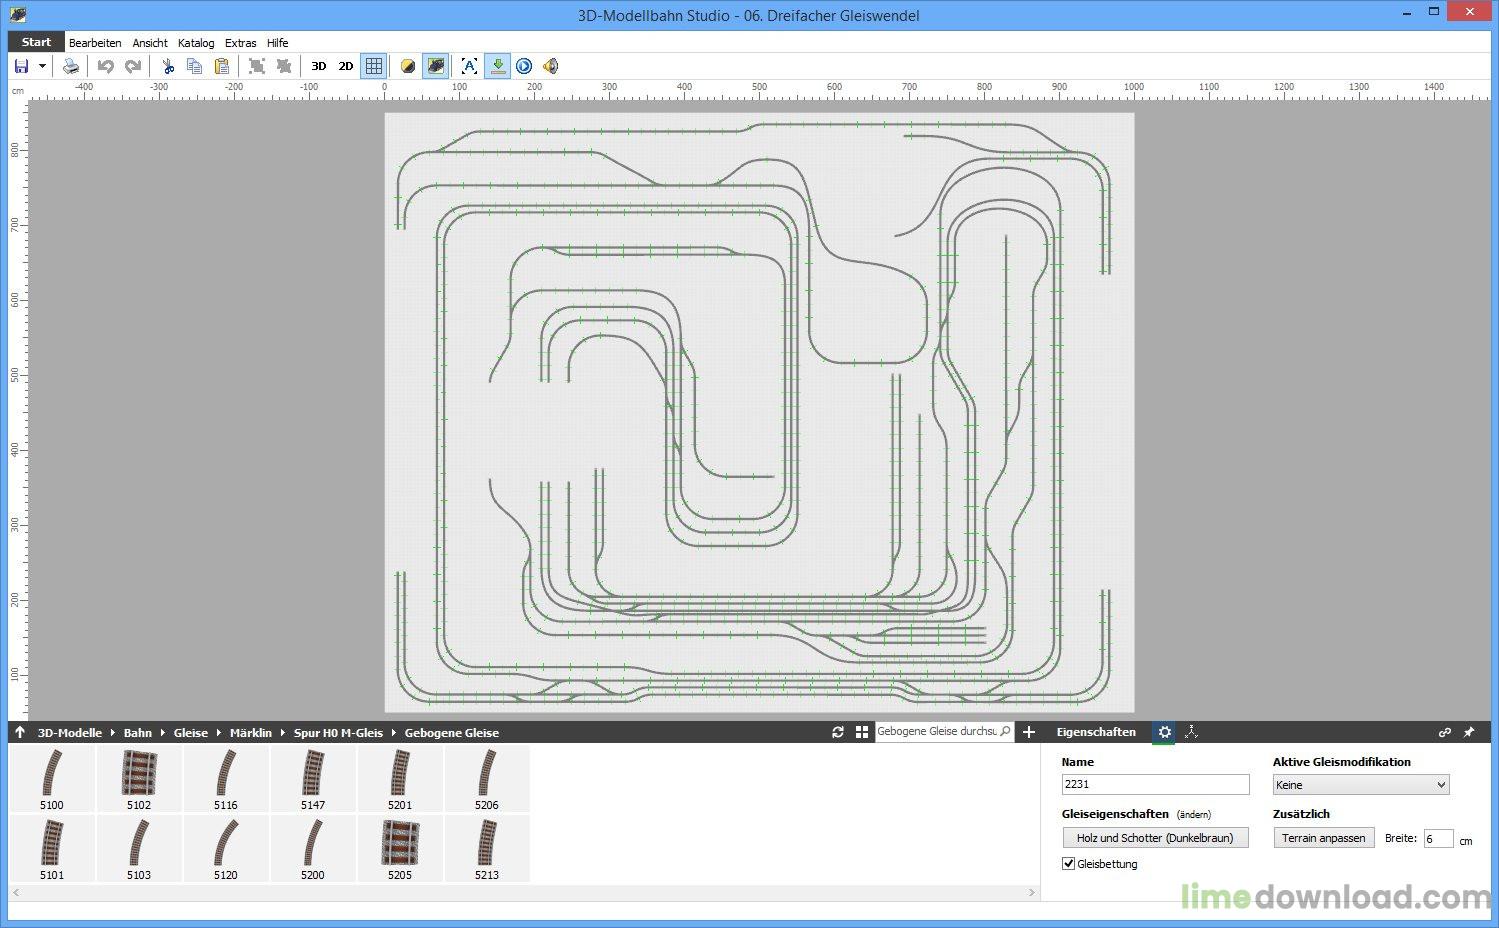Click the save icon in toolbar
This screenshot has width=1499, height=928.
21,66
